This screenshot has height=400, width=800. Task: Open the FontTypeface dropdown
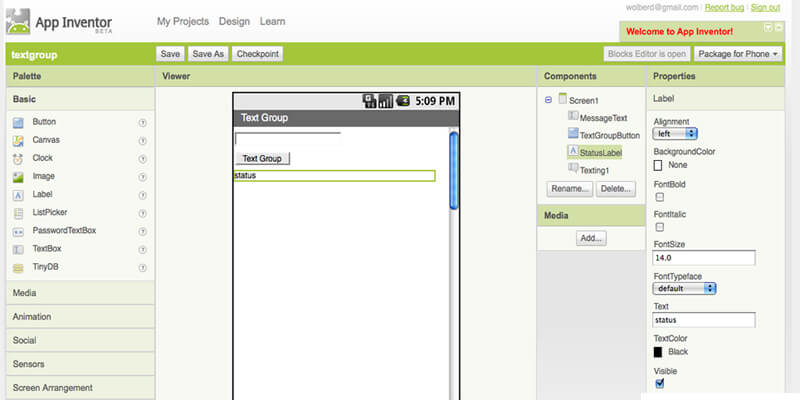(684, 288)
